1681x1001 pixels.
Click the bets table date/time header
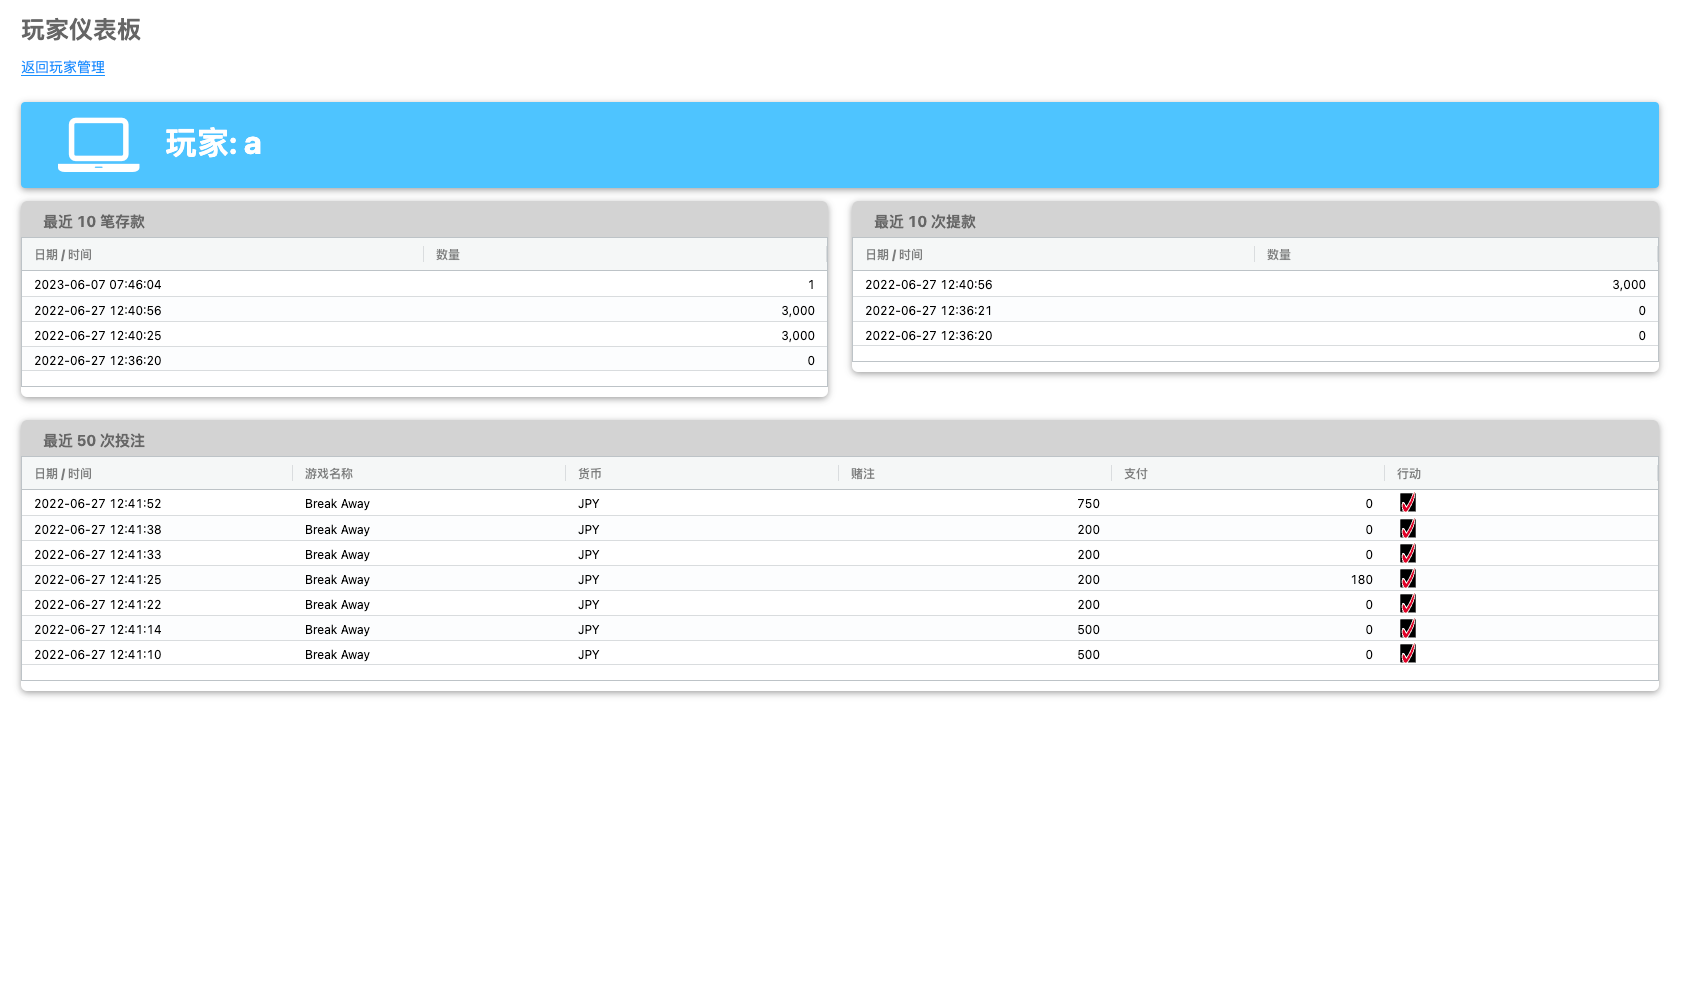click(x=63, y=474)
